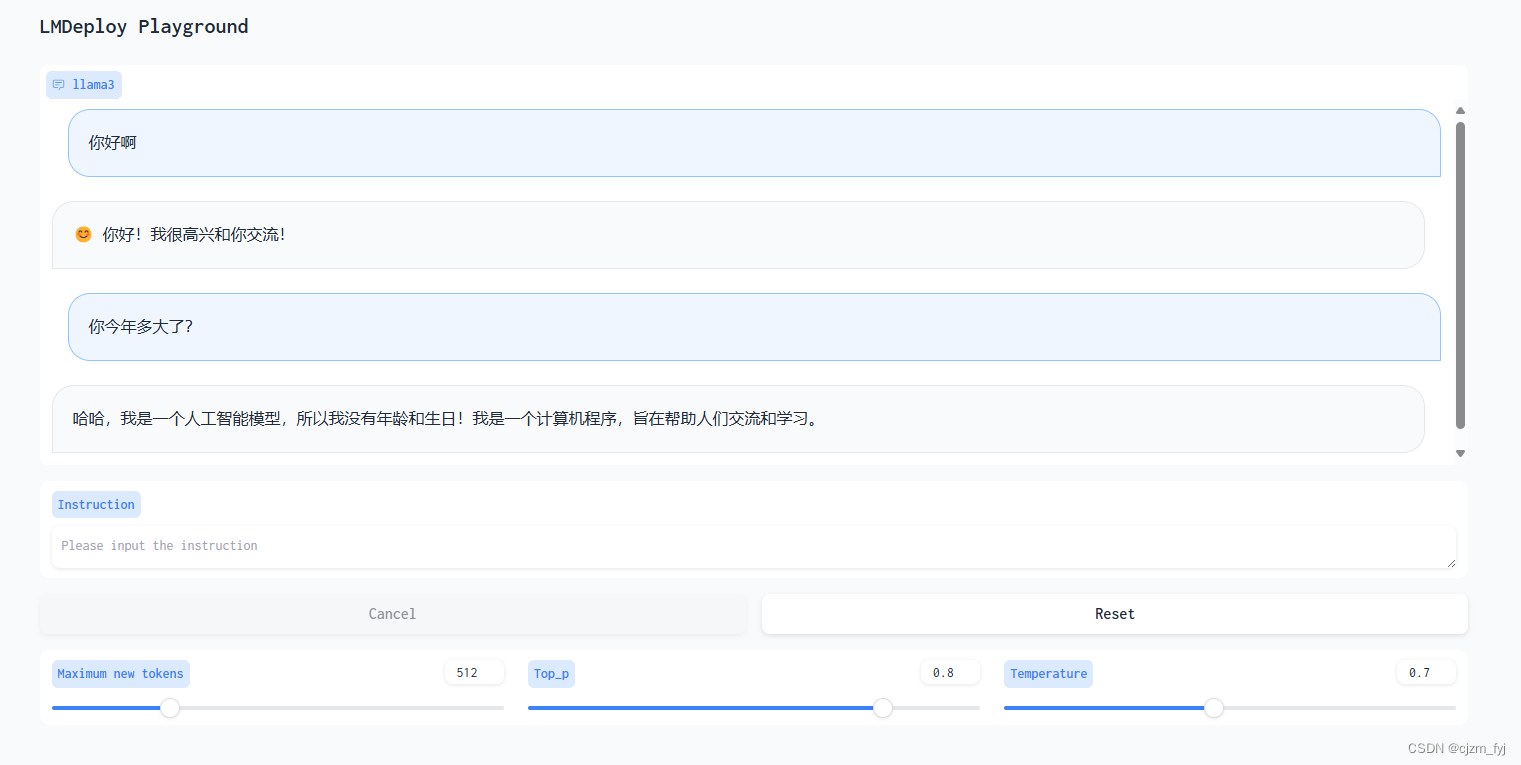Select the 0.8 Top_p value box
Image resolution: width=1521 pixels, height=765 pixels.
point(950,671)
